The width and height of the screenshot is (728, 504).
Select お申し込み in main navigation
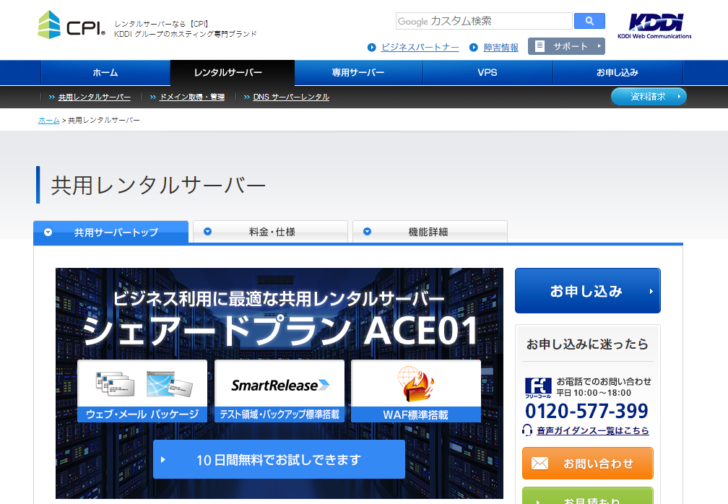coord(617,72)
